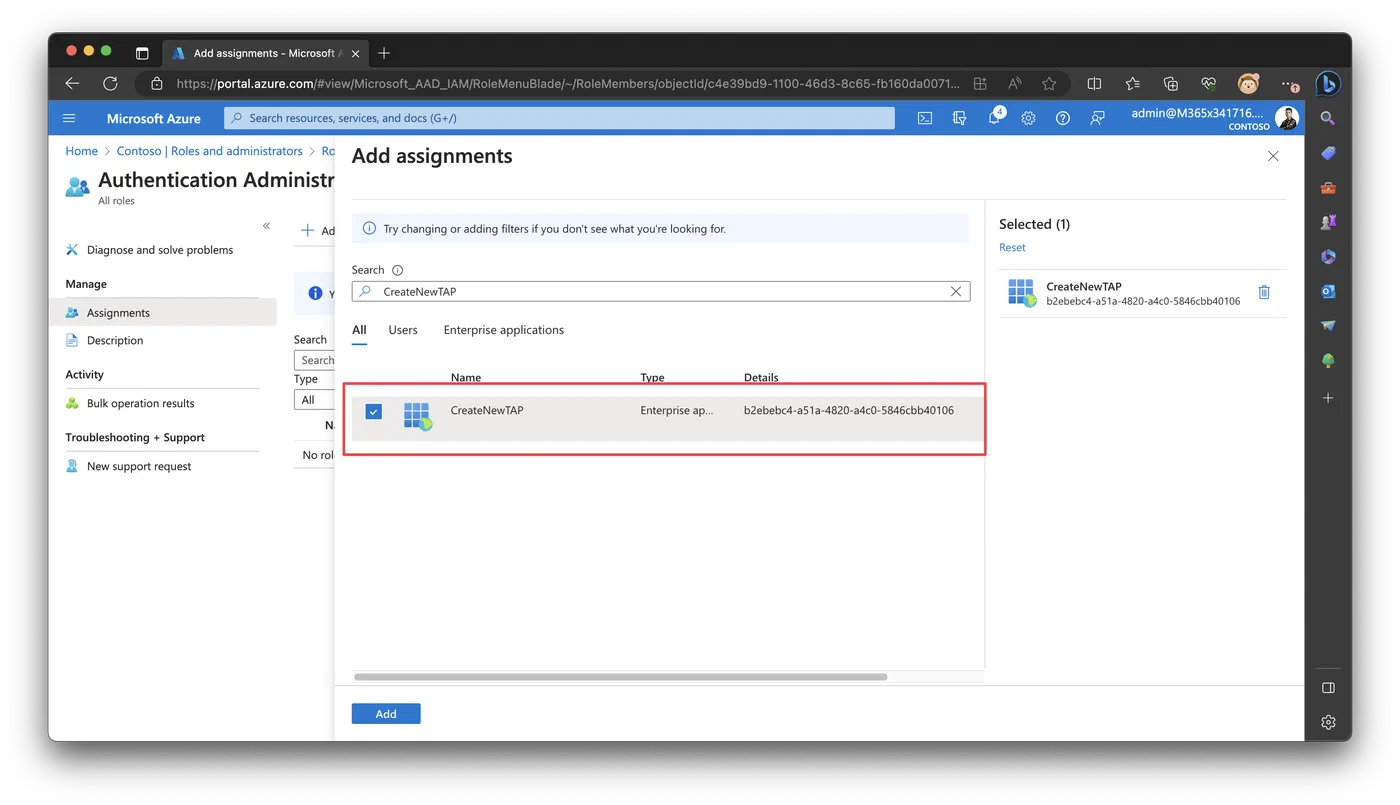Collapse the left navigation menu
The width and height of the screenshot is (1400, 805).
(x=266, y=226)
